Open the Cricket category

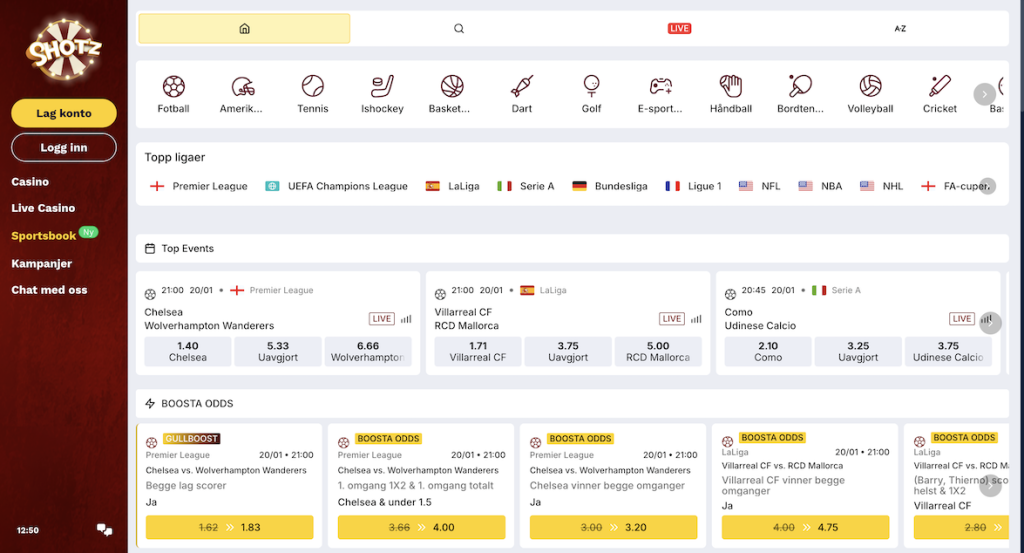(x=940, y=94)
